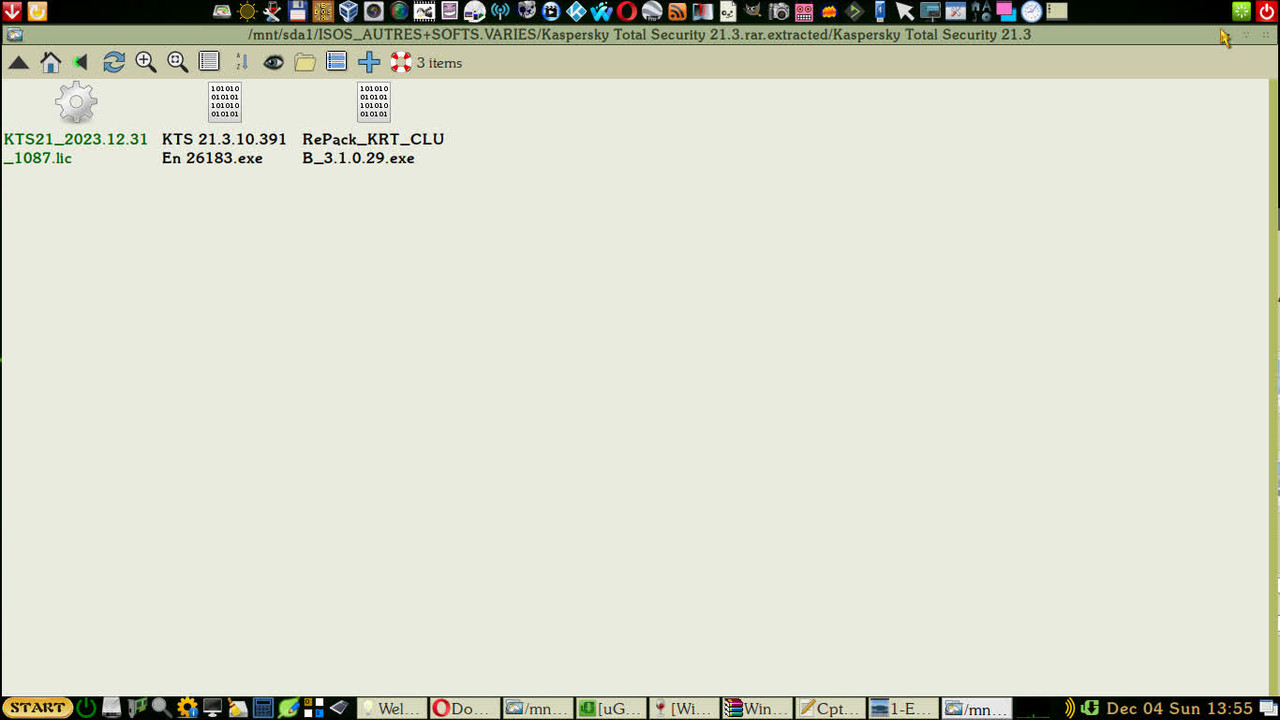Switch to the '[uG…' taskbar window

point(610,708)
